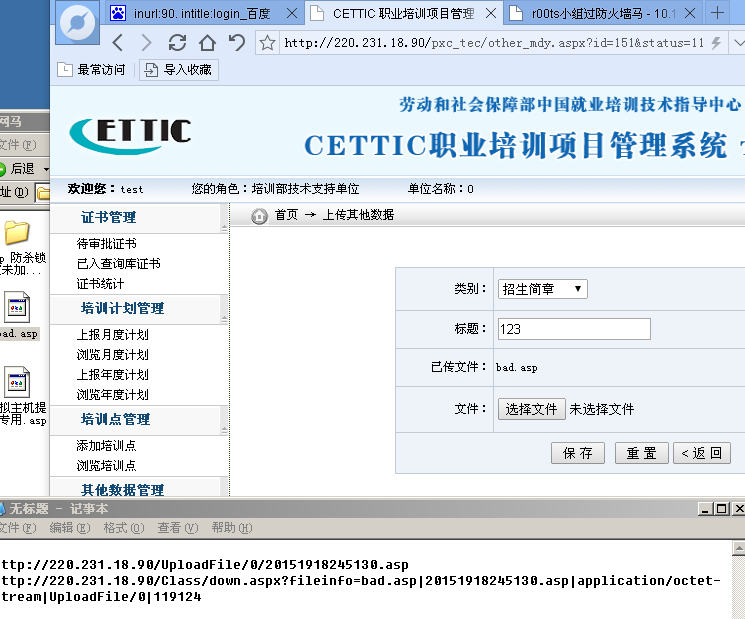Open 已入查询库证书 link
The image size is (745, 619).
coord(118,264)
